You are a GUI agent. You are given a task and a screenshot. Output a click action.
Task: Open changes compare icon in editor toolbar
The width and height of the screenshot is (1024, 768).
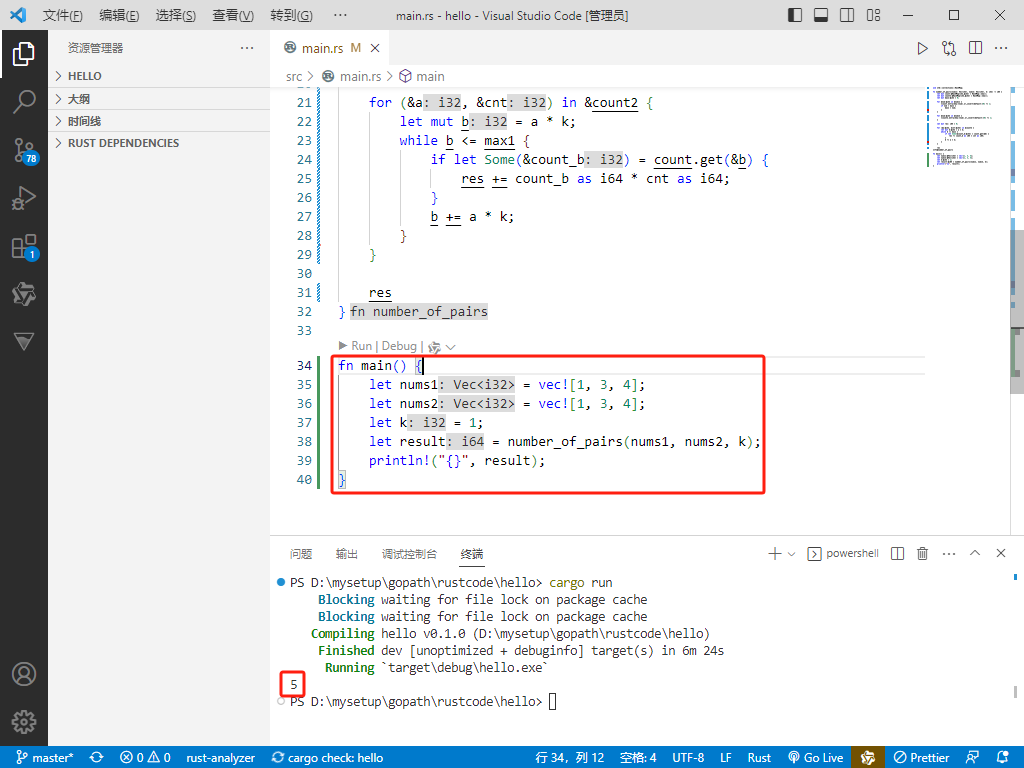click(949, 48)
